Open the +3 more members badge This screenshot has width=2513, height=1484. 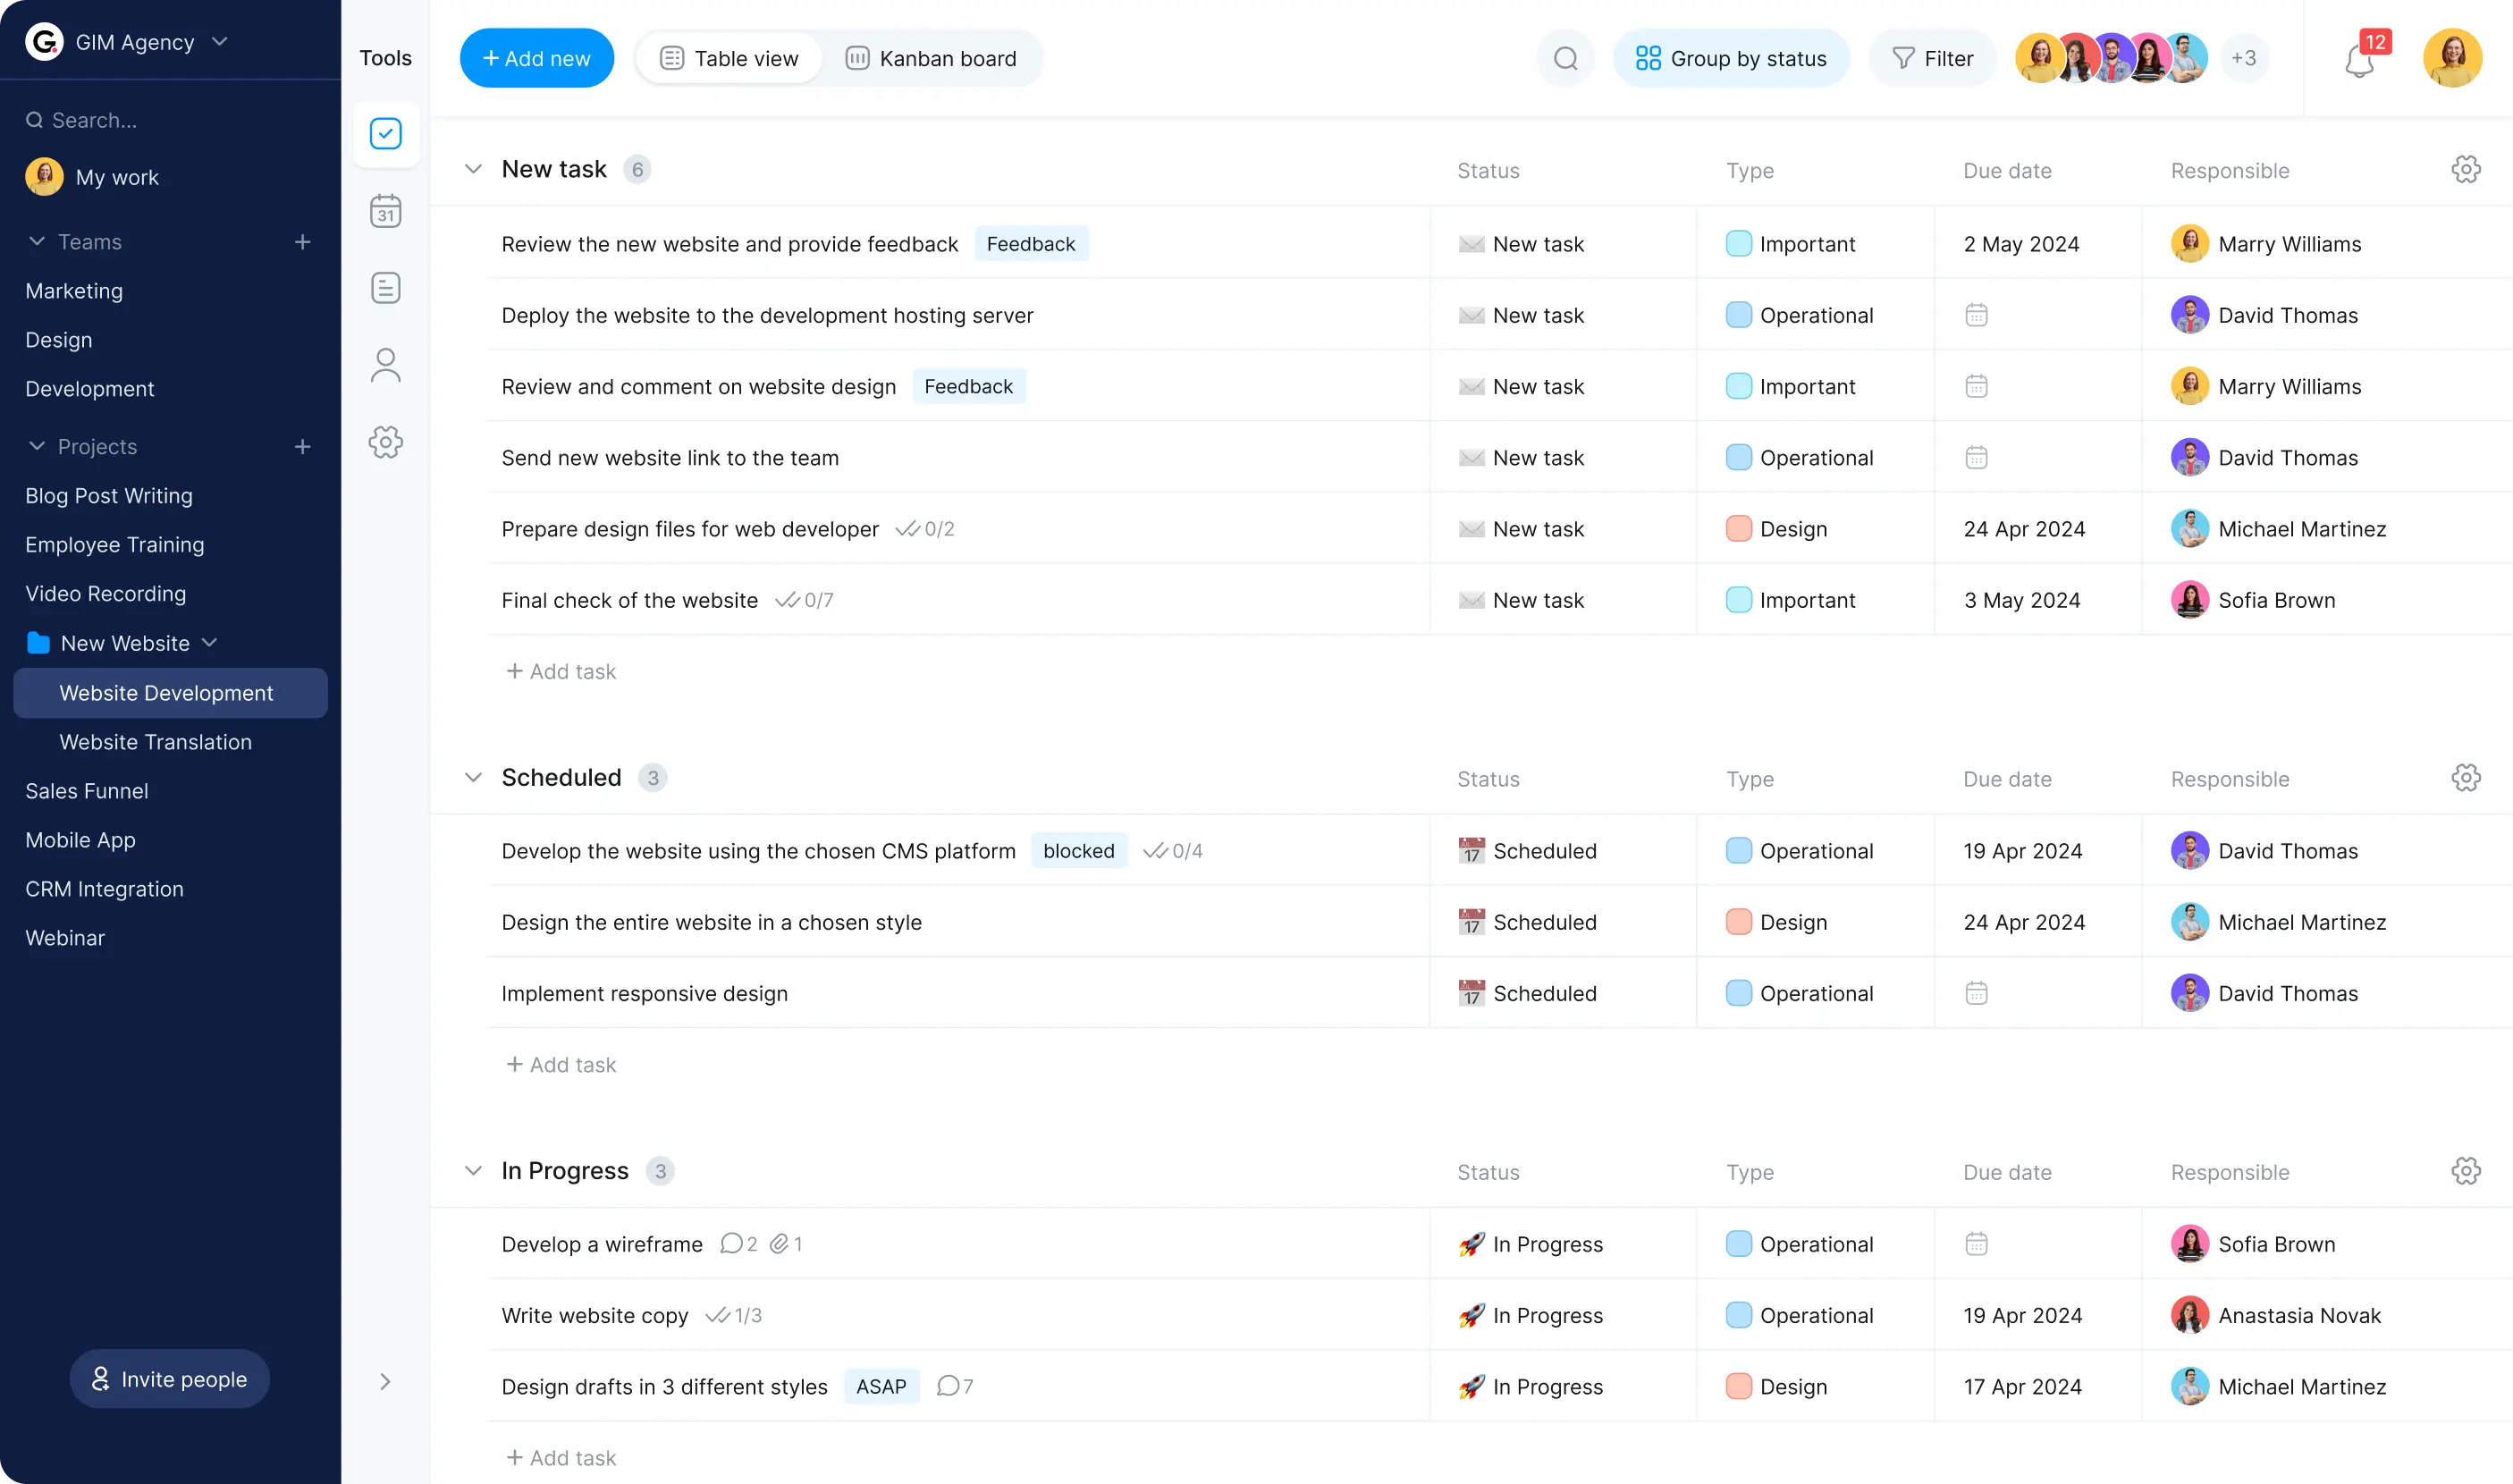2243,58
